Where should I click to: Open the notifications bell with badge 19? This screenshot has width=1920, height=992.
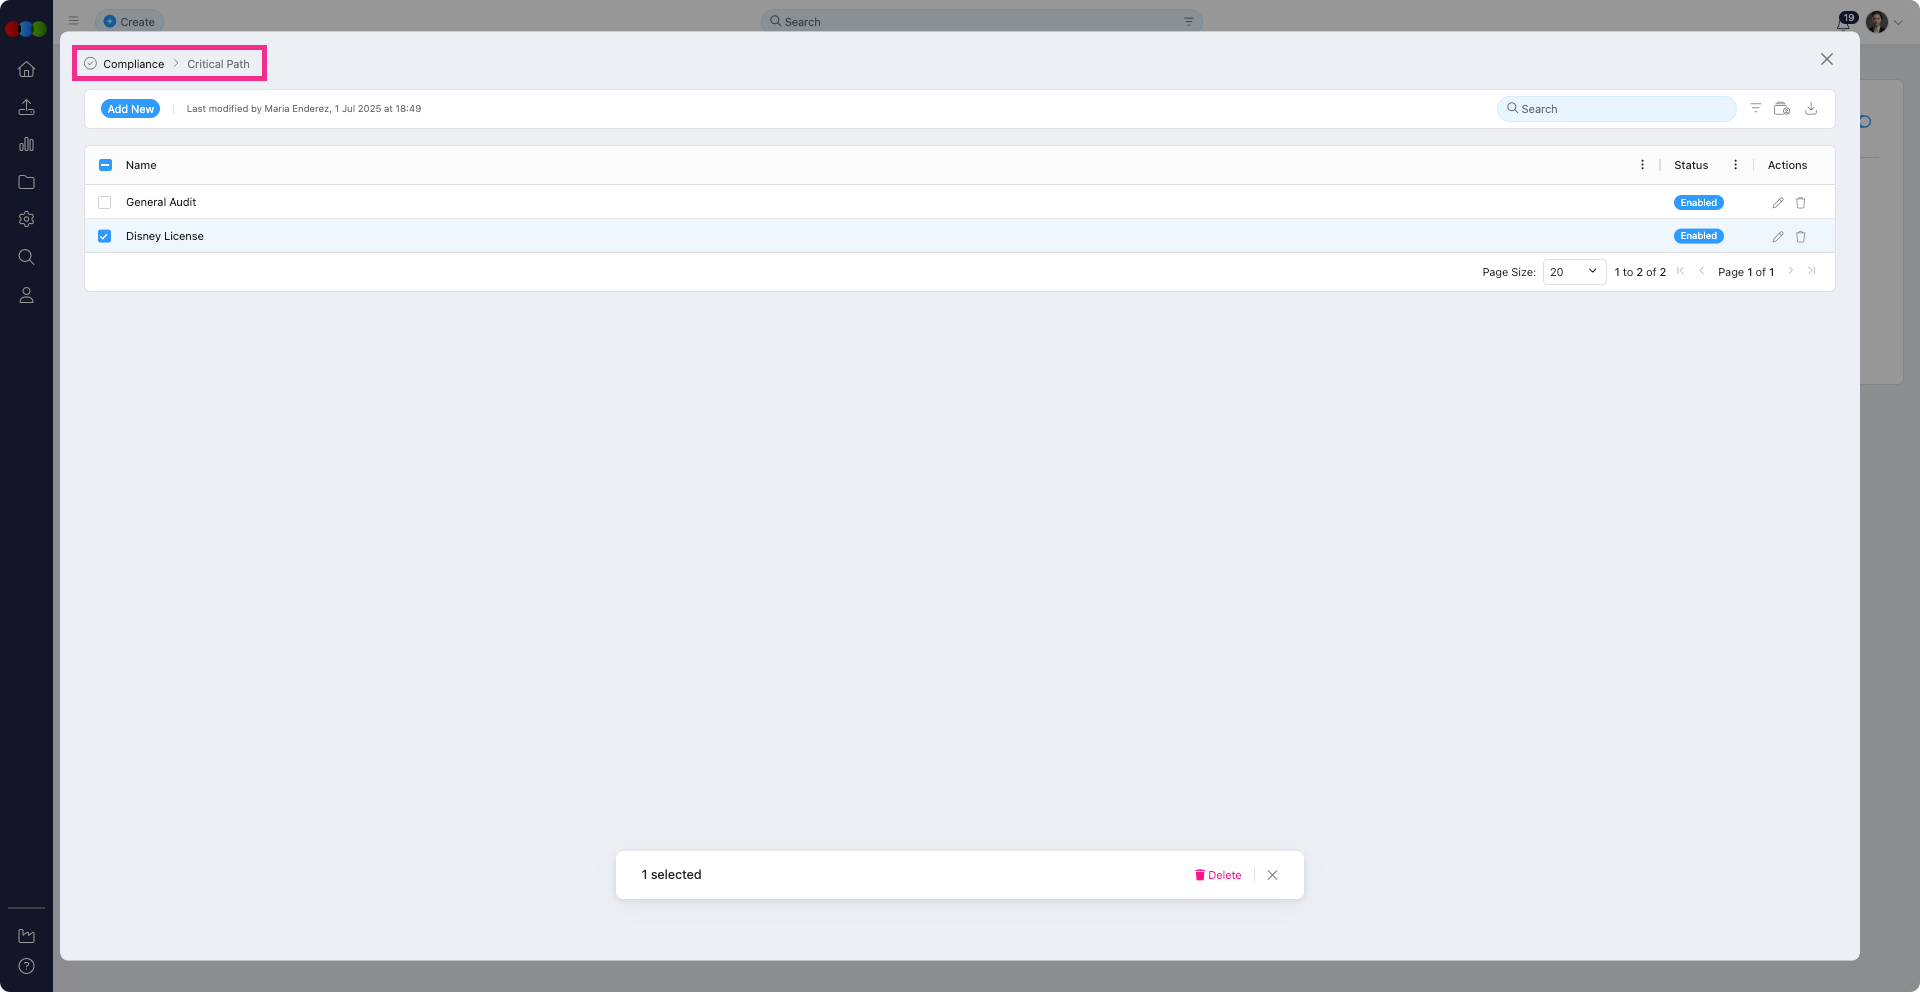(x=1843, y=22)
